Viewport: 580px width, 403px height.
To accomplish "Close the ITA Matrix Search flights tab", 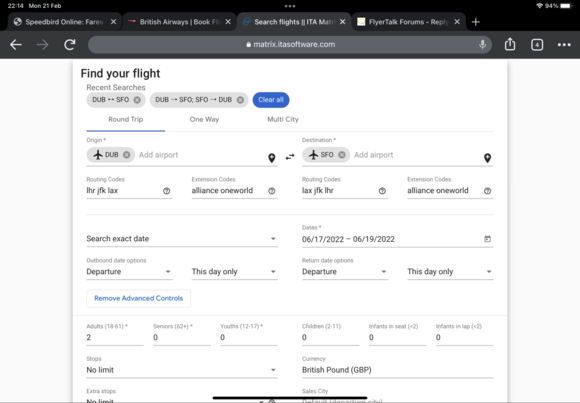I will pos(343,22).
